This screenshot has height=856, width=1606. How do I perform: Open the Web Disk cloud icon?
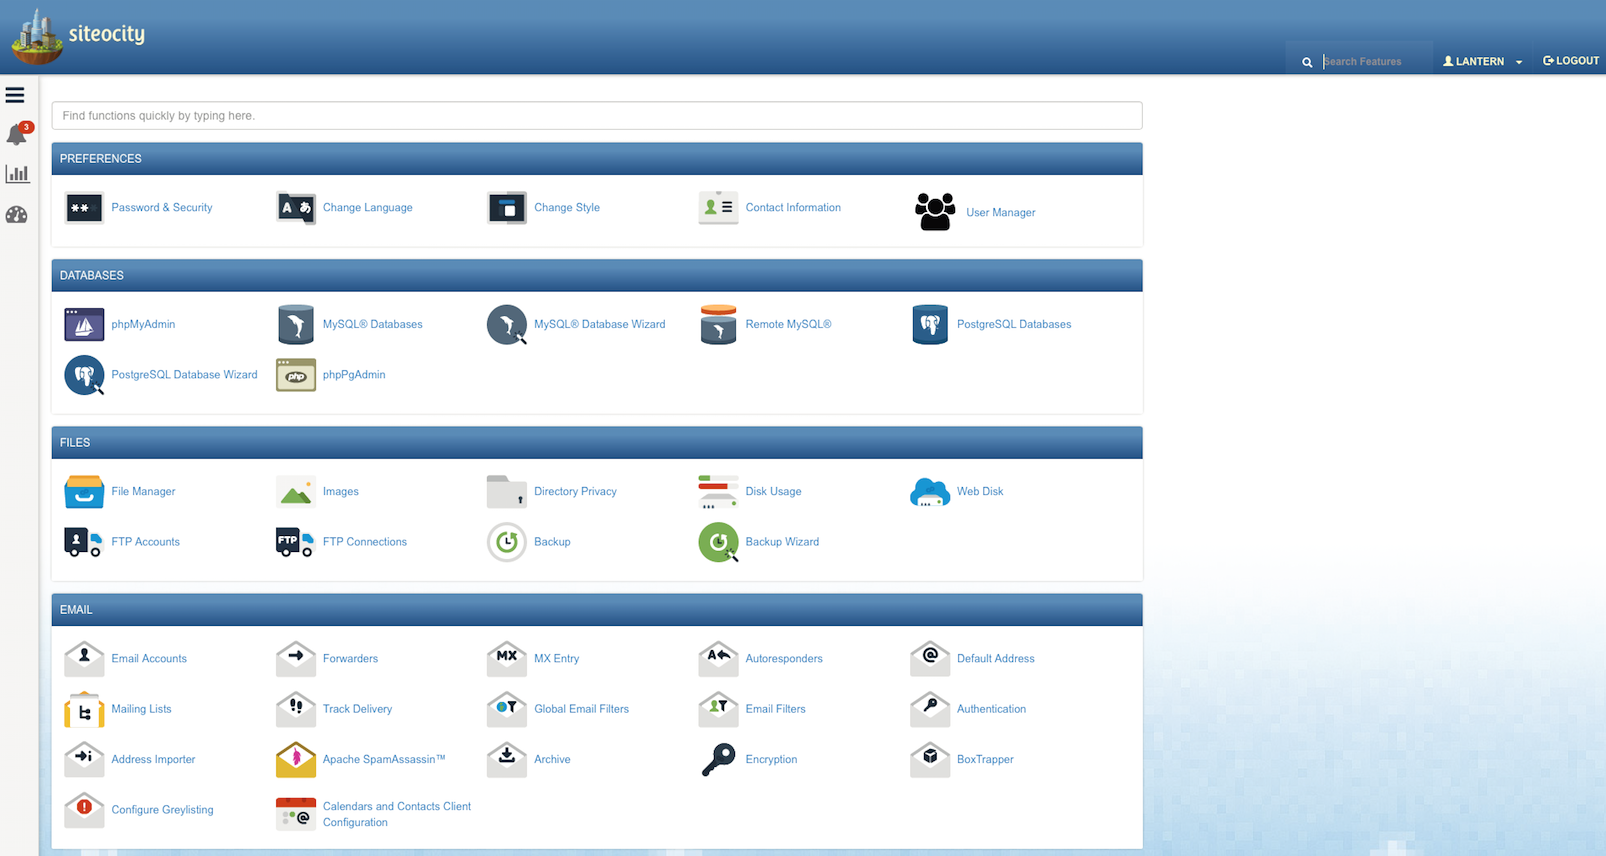coord(930,491)
